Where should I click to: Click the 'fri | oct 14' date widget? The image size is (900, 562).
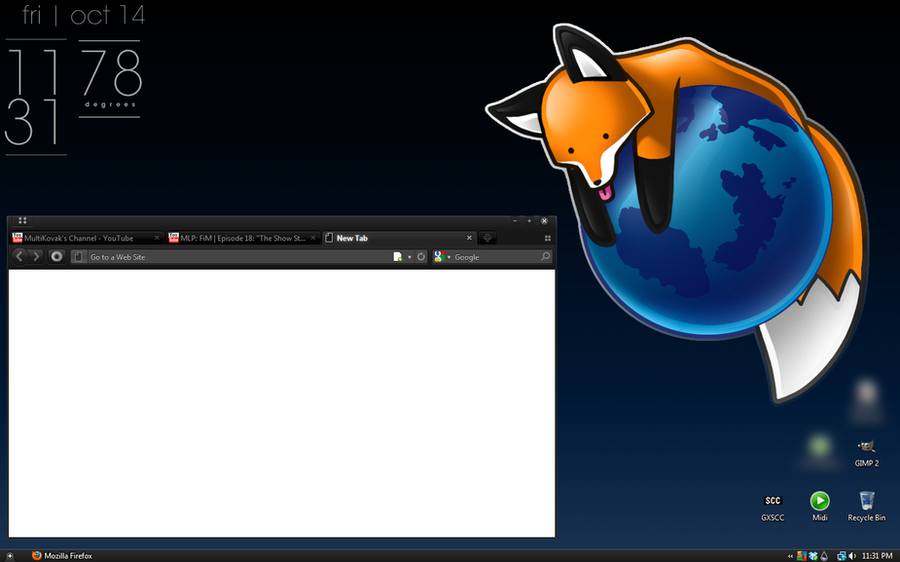pyautogui.click(x=84, y=15)
